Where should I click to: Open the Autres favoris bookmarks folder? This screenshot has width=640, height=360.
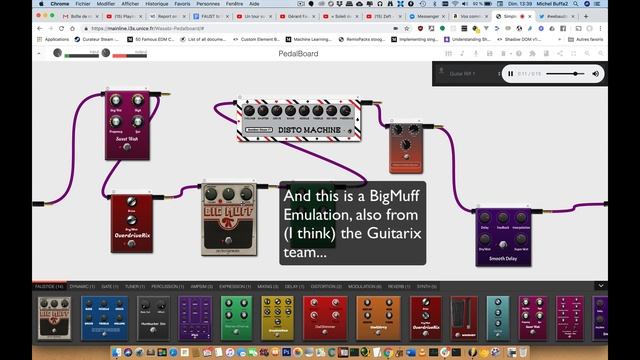click(x=585, y=40)
